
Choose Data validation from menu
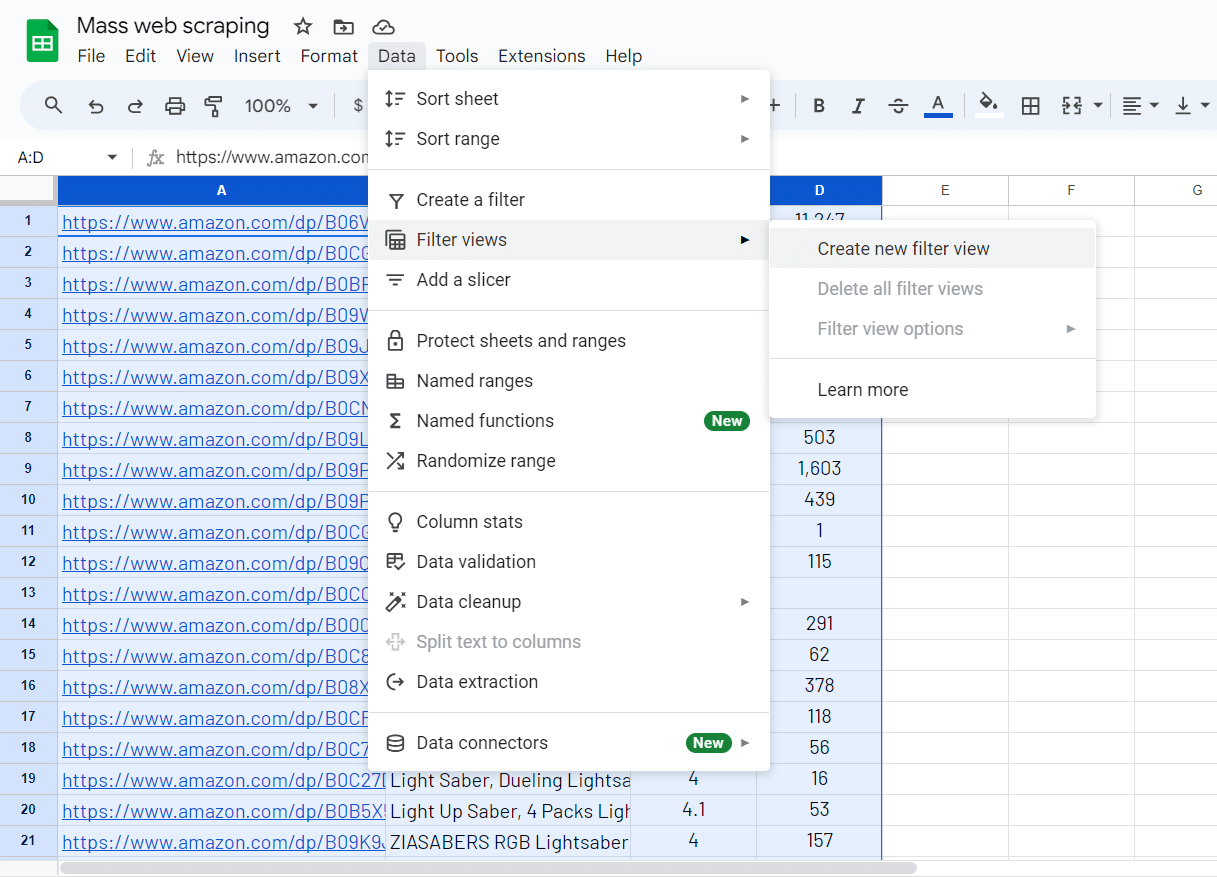[476, 562]
